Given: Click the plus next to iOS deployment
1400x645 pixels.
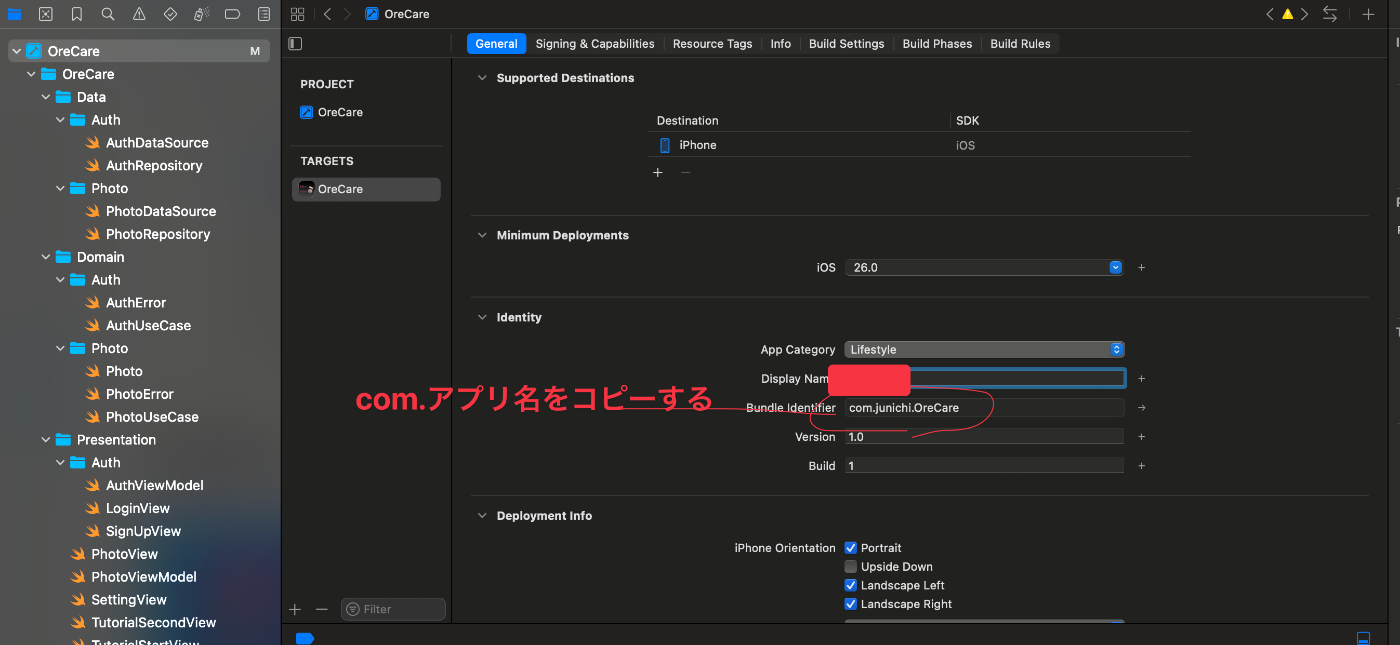Looking at the screenshot, I should (x=1141, y=268).
